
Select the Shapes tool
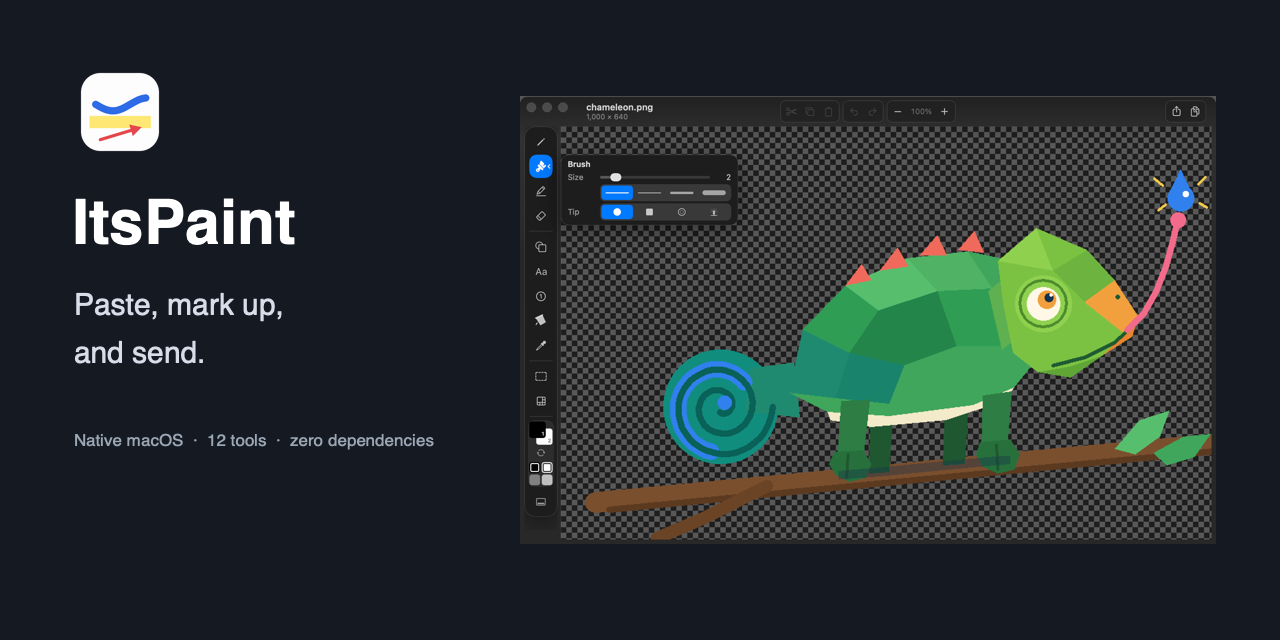(x=541, y=247)
